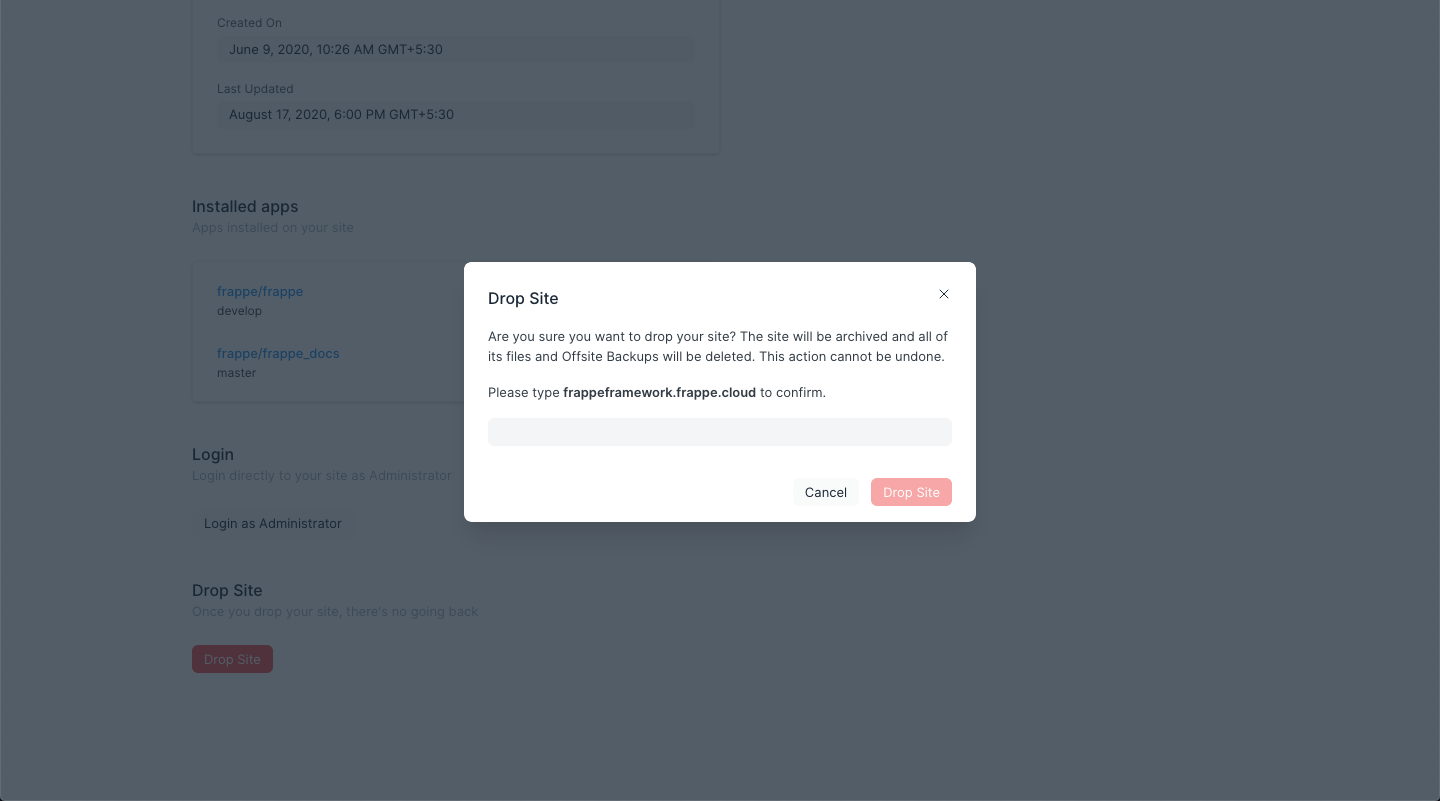
Task: Click the Login section heading
Action: (x=213, y=455)
